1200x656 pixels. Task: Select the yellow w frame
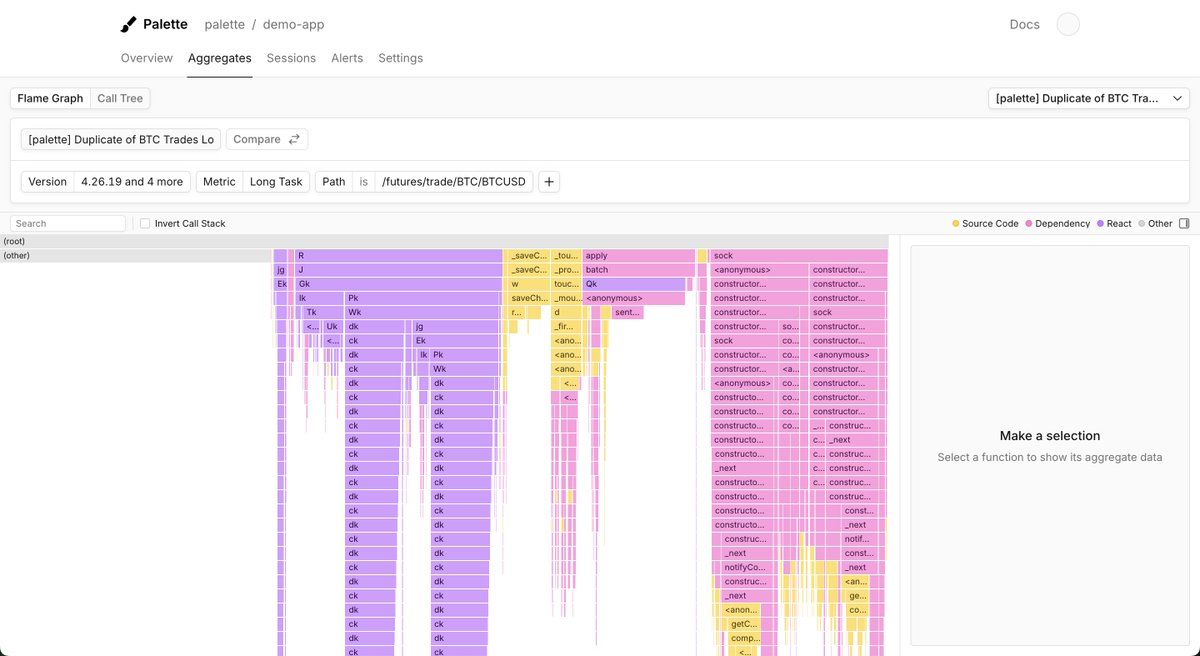pos(528,284)
